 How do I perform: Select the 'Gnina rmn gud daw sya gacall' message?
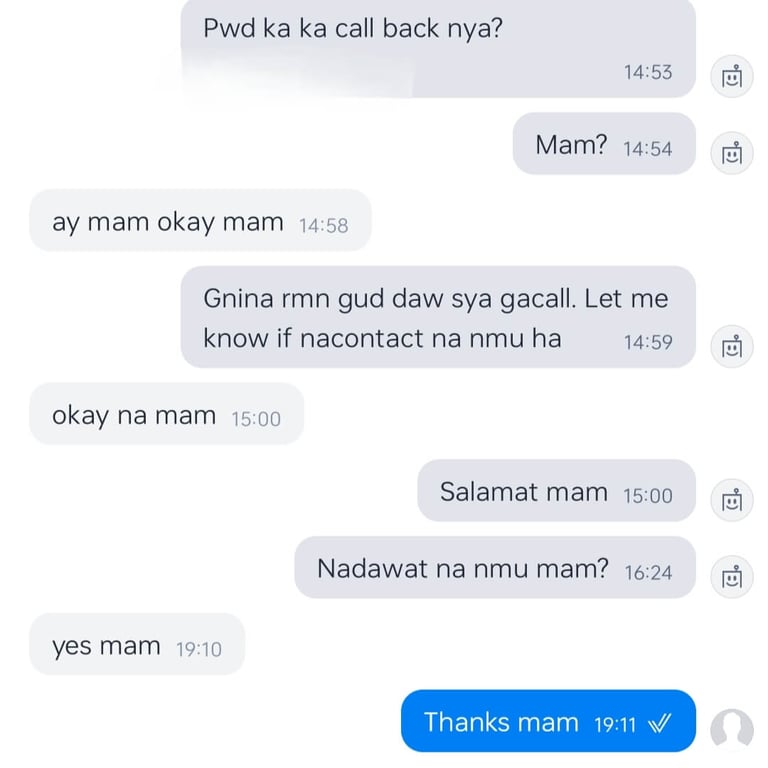[x=438, y=317]
